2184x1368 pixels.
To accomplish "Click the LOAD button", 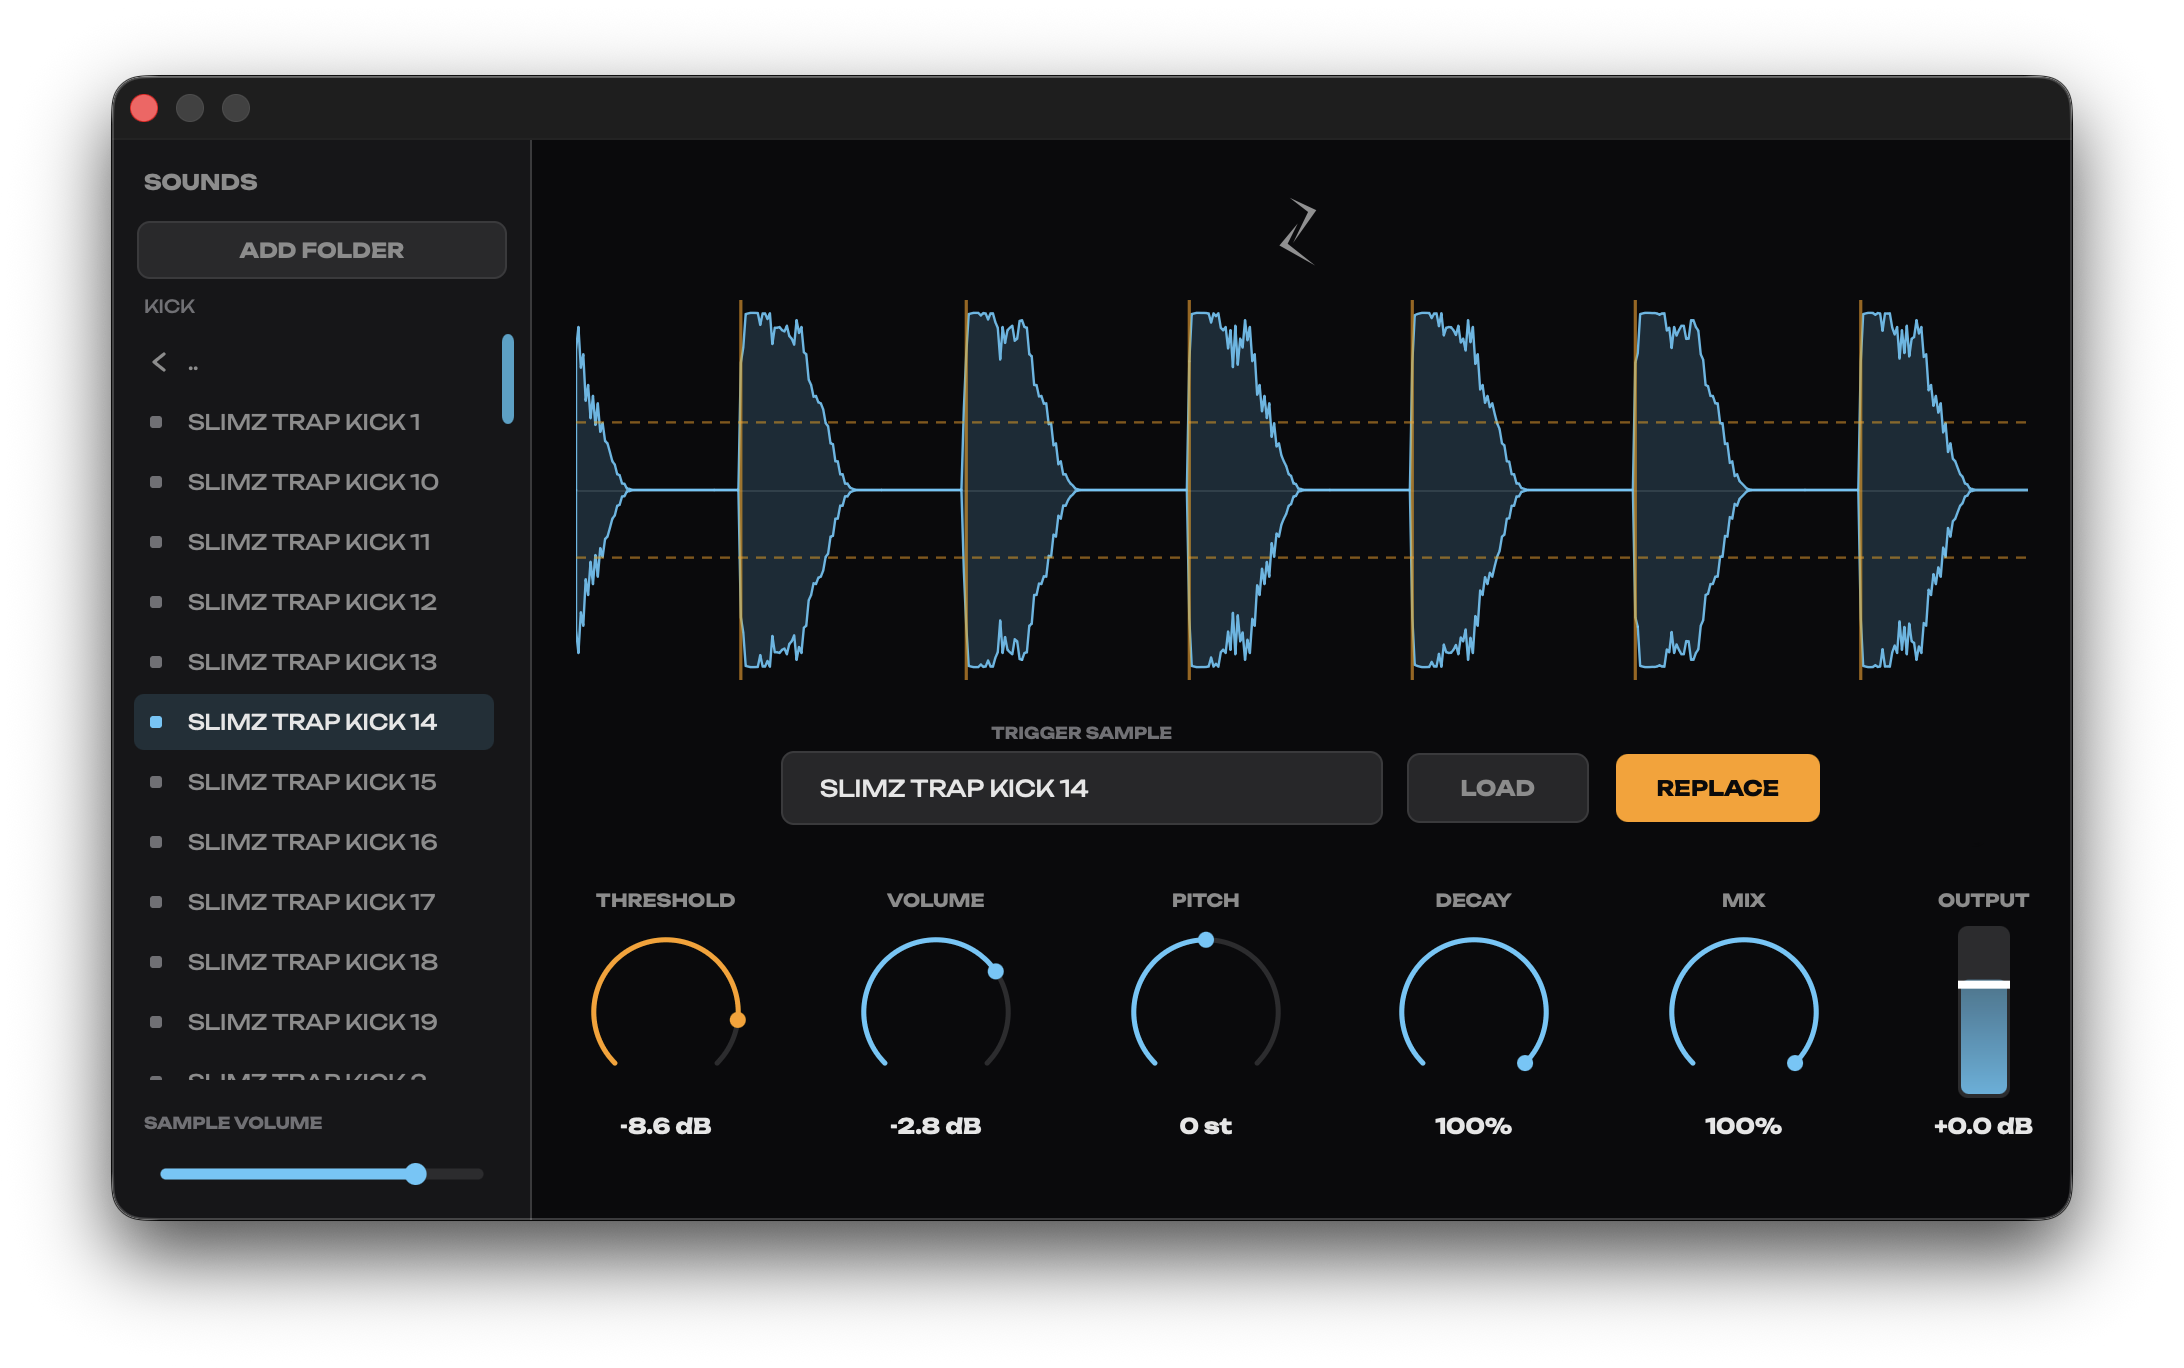I will 1497,788.
